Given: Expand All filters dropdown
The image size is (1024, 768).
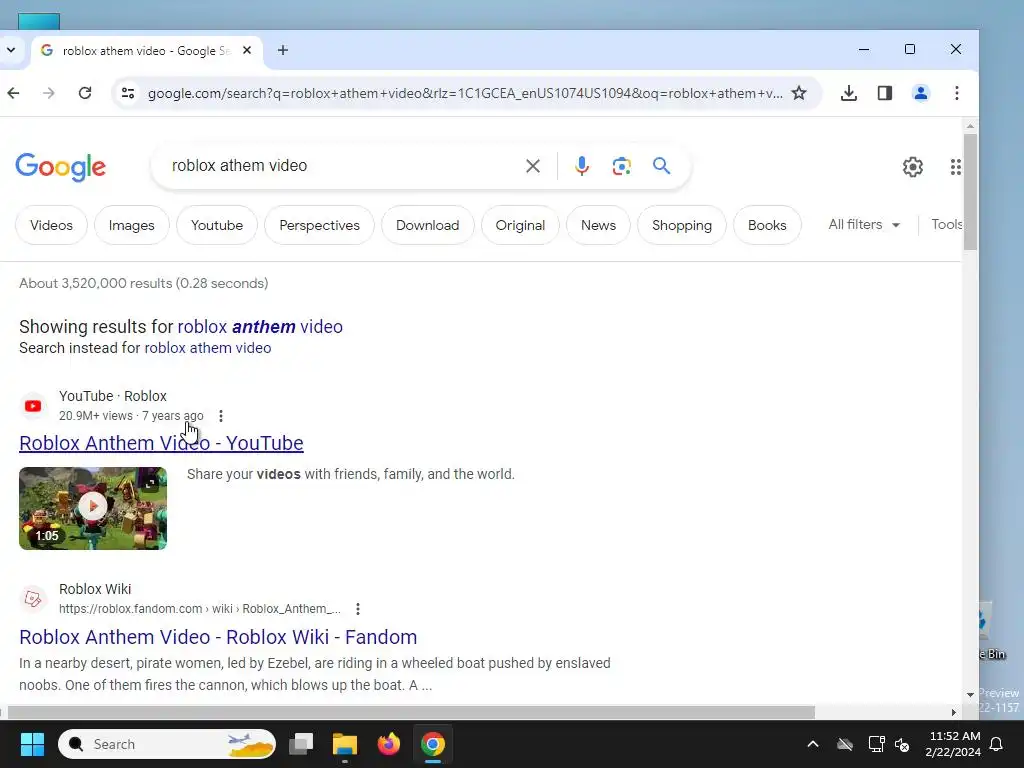Looking at the screenshot, I should click(864, 225).
